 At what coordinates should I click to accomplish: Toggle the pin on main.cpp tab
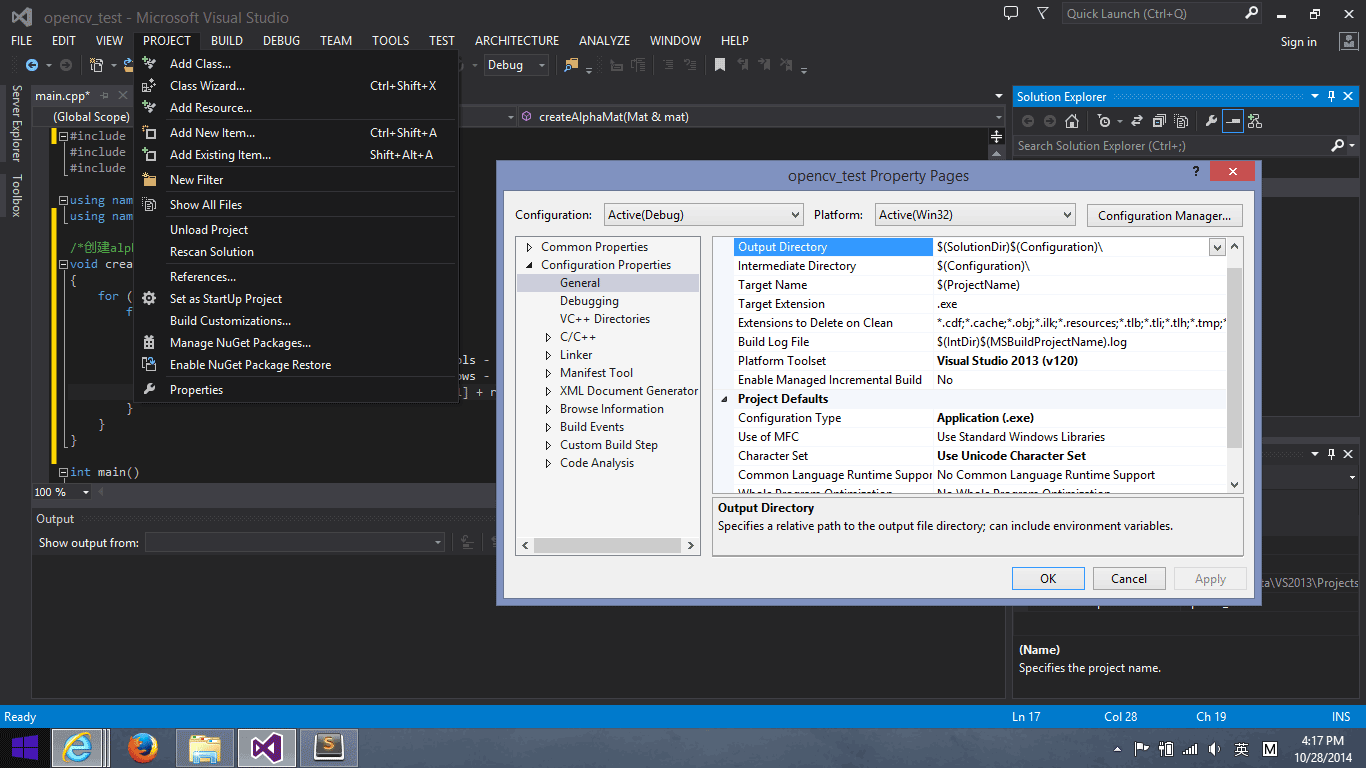pos(104,96)
